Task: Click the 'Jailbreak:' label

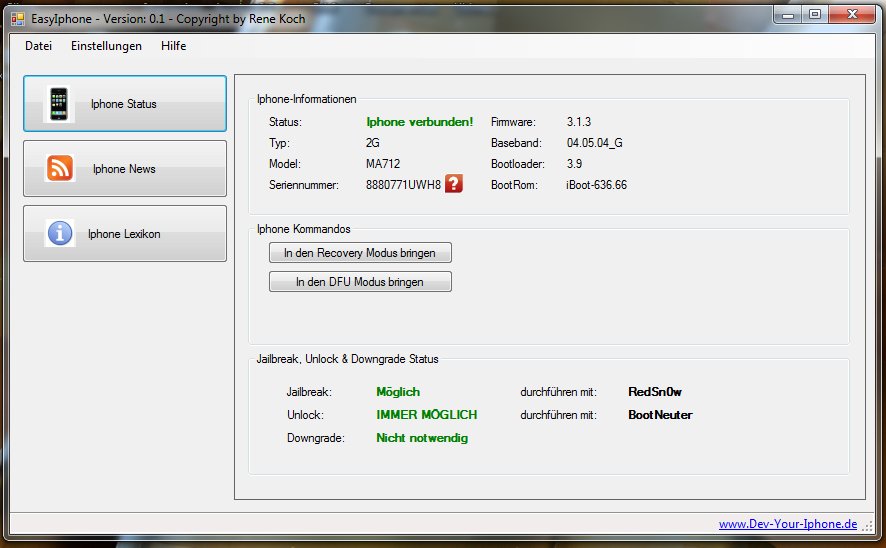Action: (x=309, y=392)
